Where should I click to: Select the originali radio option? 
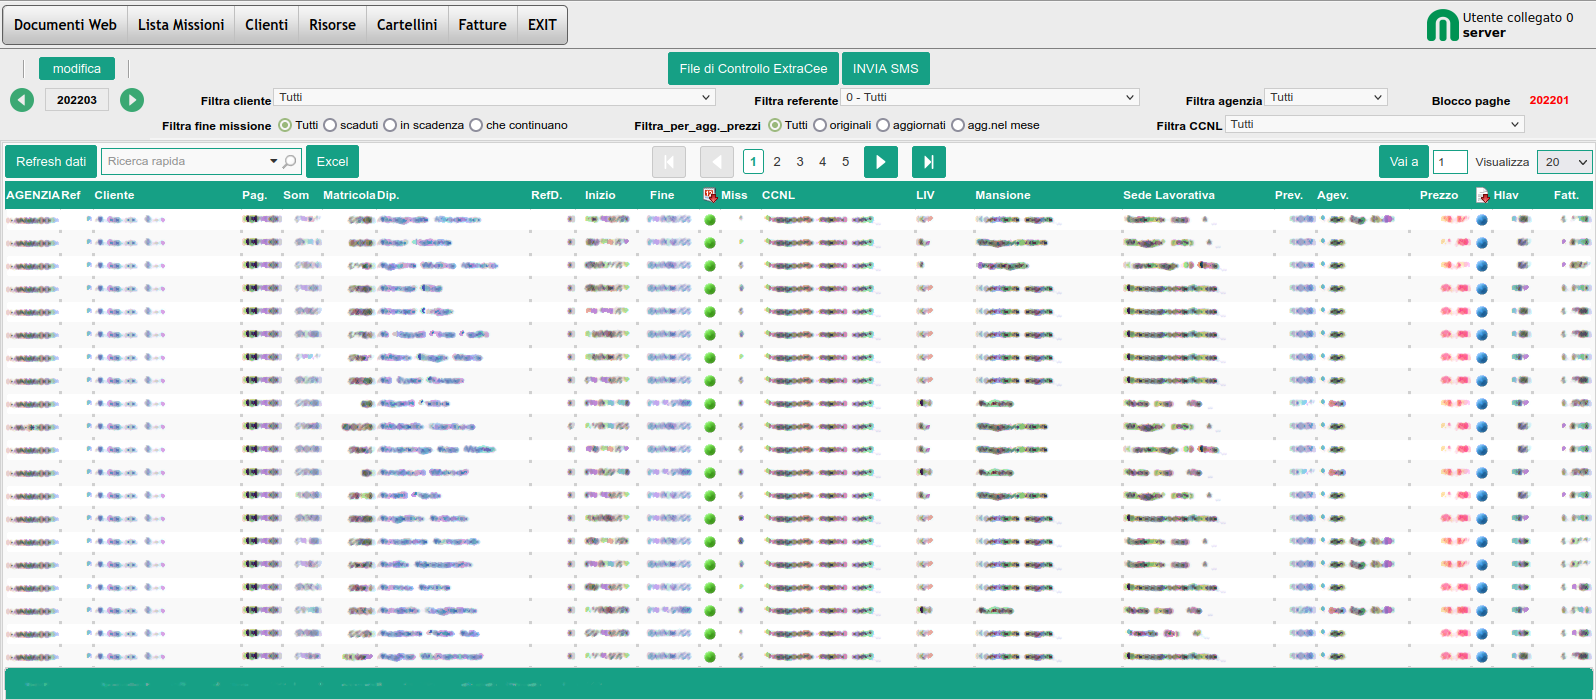pos(820,125)
